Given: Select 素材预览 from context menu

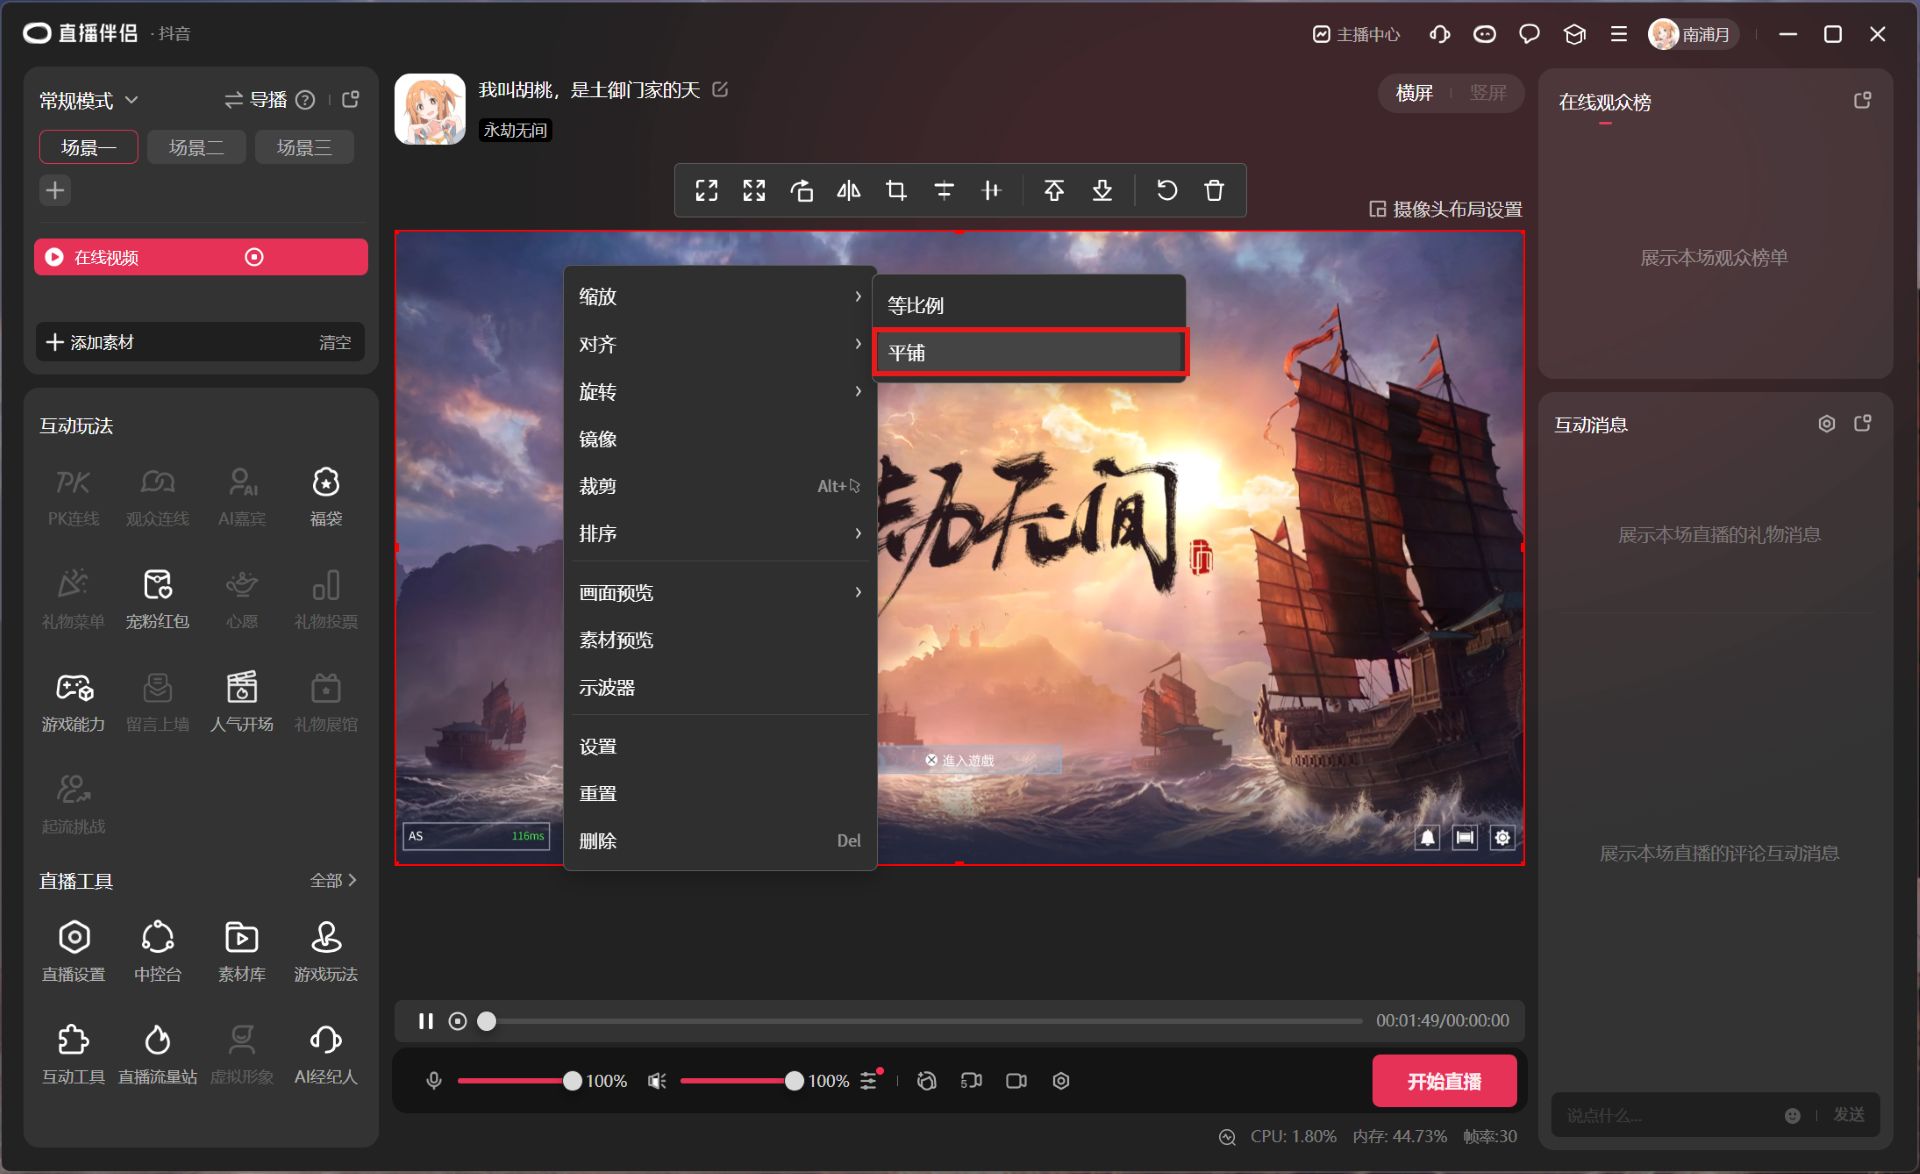Looking at the screenshot, I should pos(720,640).
